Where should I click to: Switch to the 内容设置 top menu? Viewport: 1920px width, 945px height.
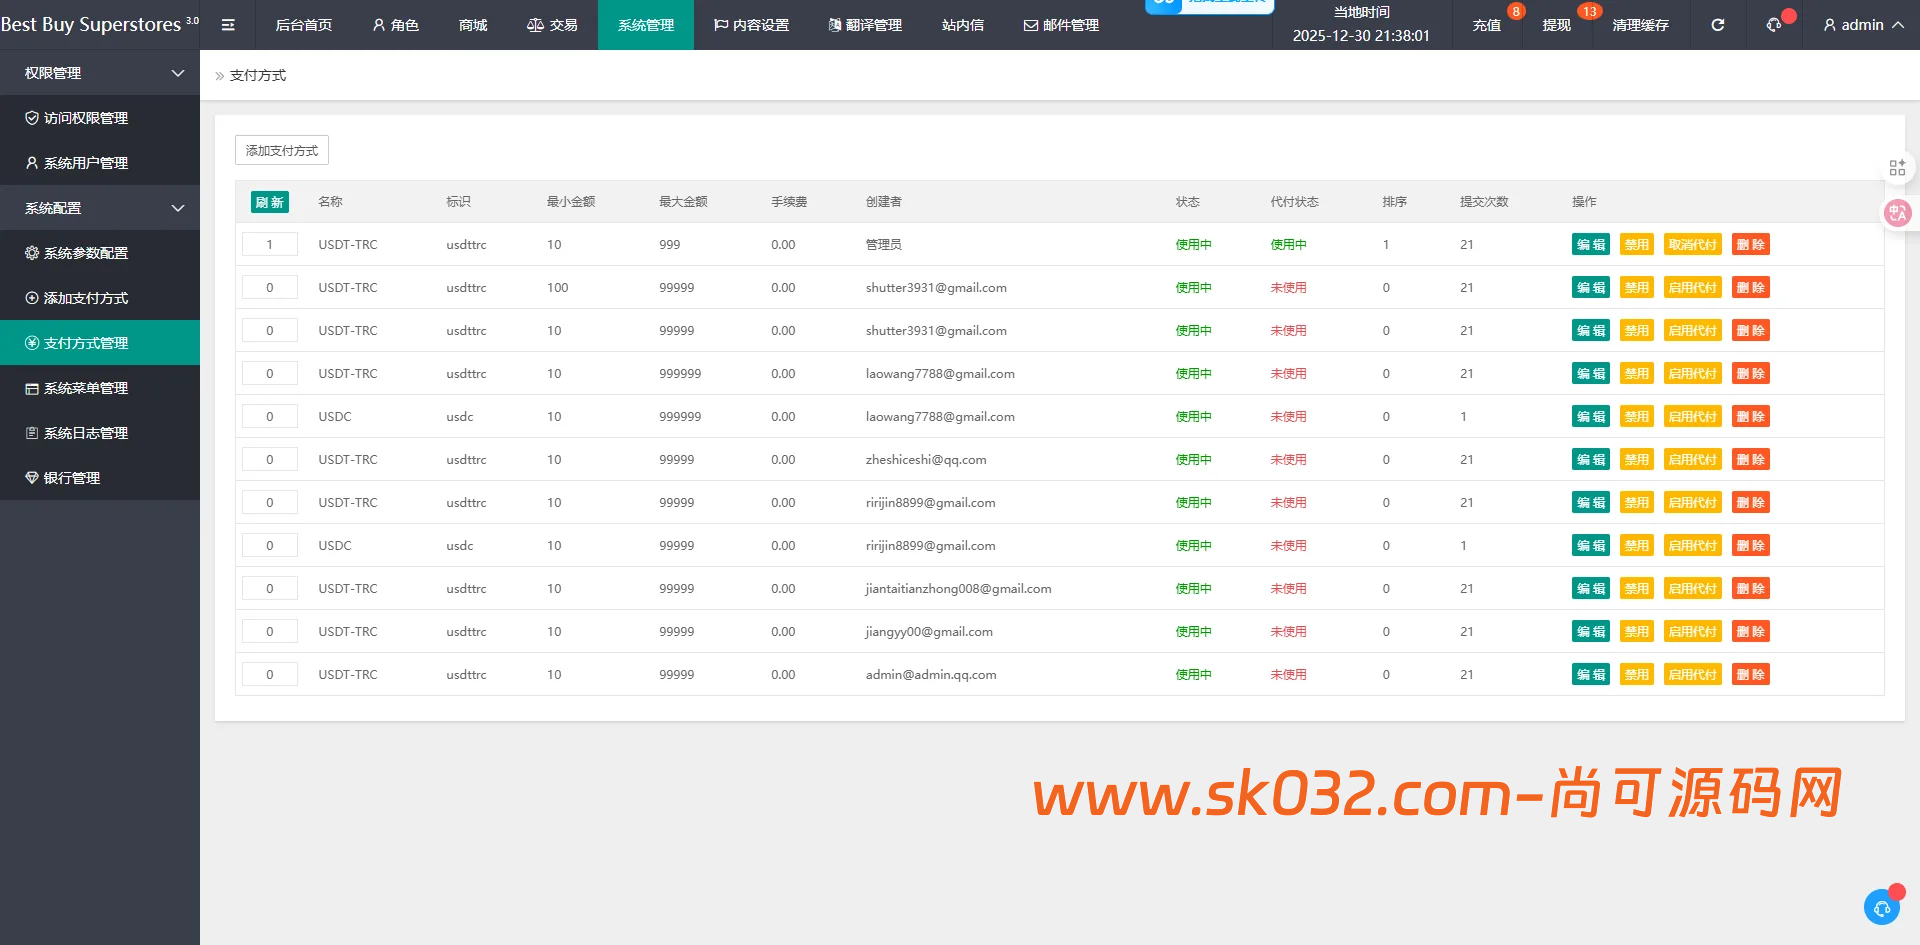(x=751, y=25)
